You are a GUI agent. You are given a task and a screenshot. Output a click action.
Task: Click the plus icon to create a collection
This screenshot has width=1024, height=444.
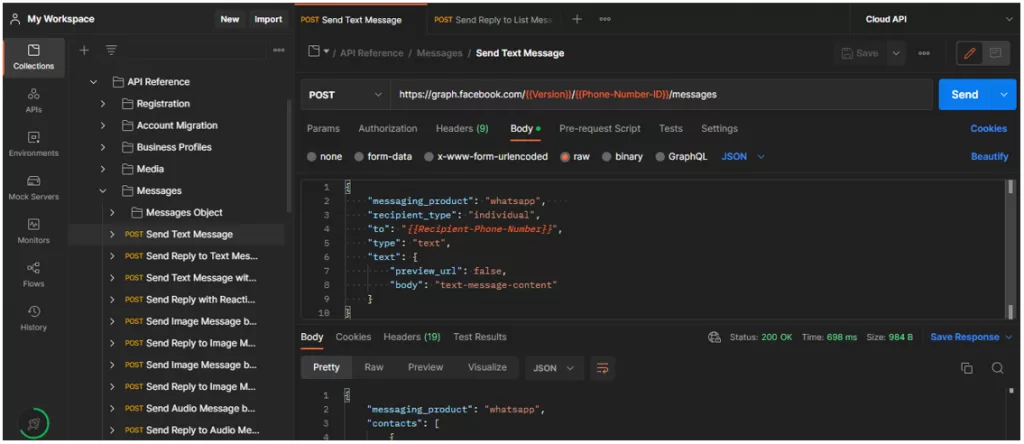84,50
